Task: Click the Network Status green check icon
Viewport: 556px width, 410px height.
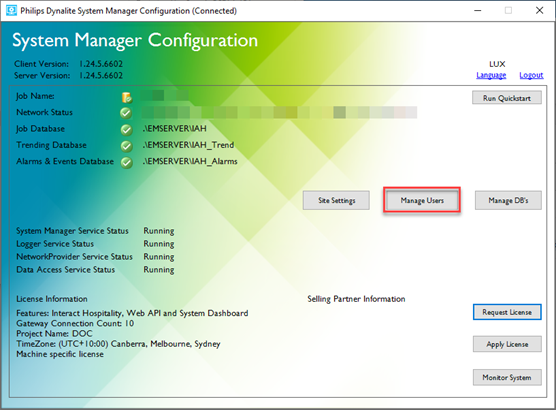Action: tap(126, 113)
